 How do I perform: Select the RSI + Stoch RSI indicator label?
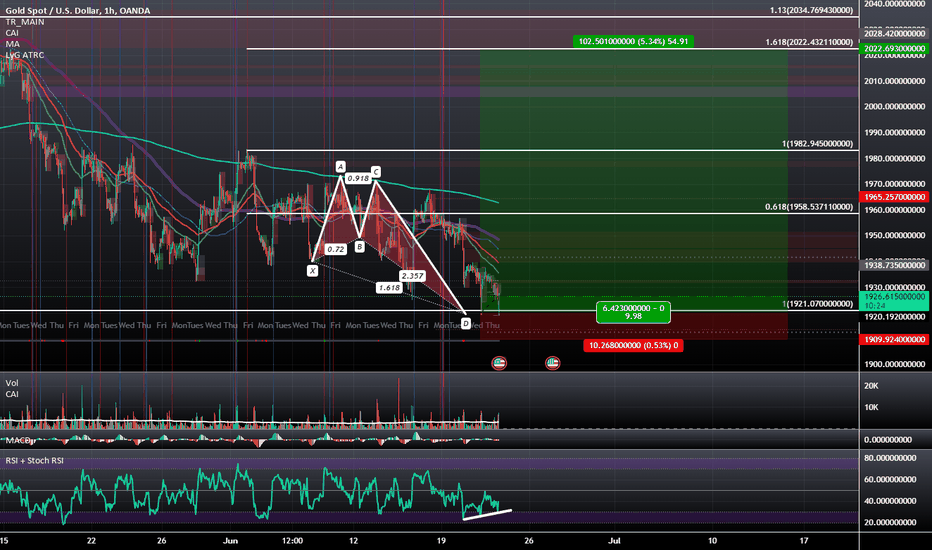tap(34, 460)
